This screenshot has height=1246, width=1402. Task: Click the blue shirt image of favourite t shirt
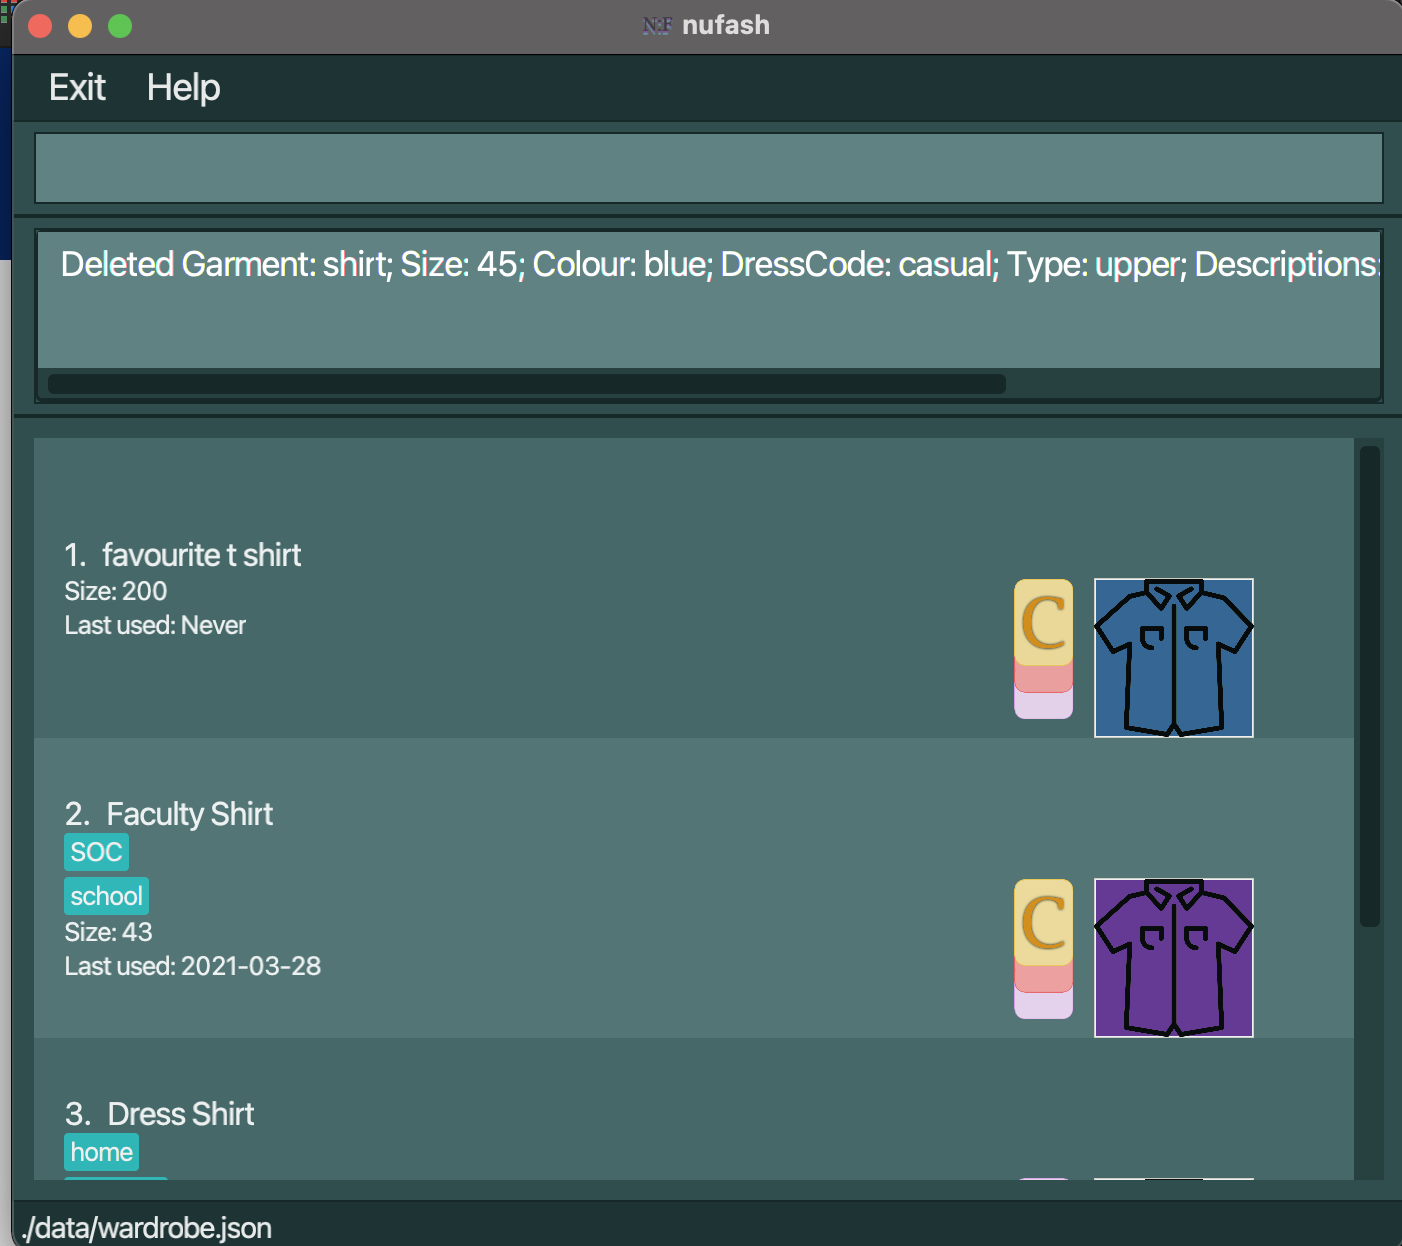click(1174, 658)
